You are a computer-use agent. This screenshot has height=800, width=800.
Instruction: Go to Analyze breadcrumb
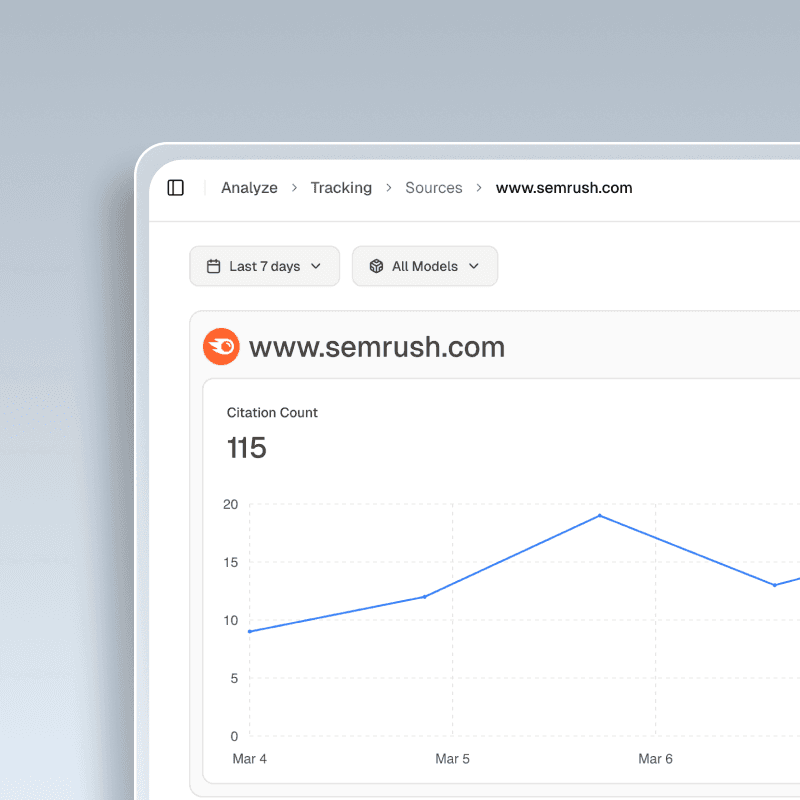pyautogui.click(x=249, y=188)
